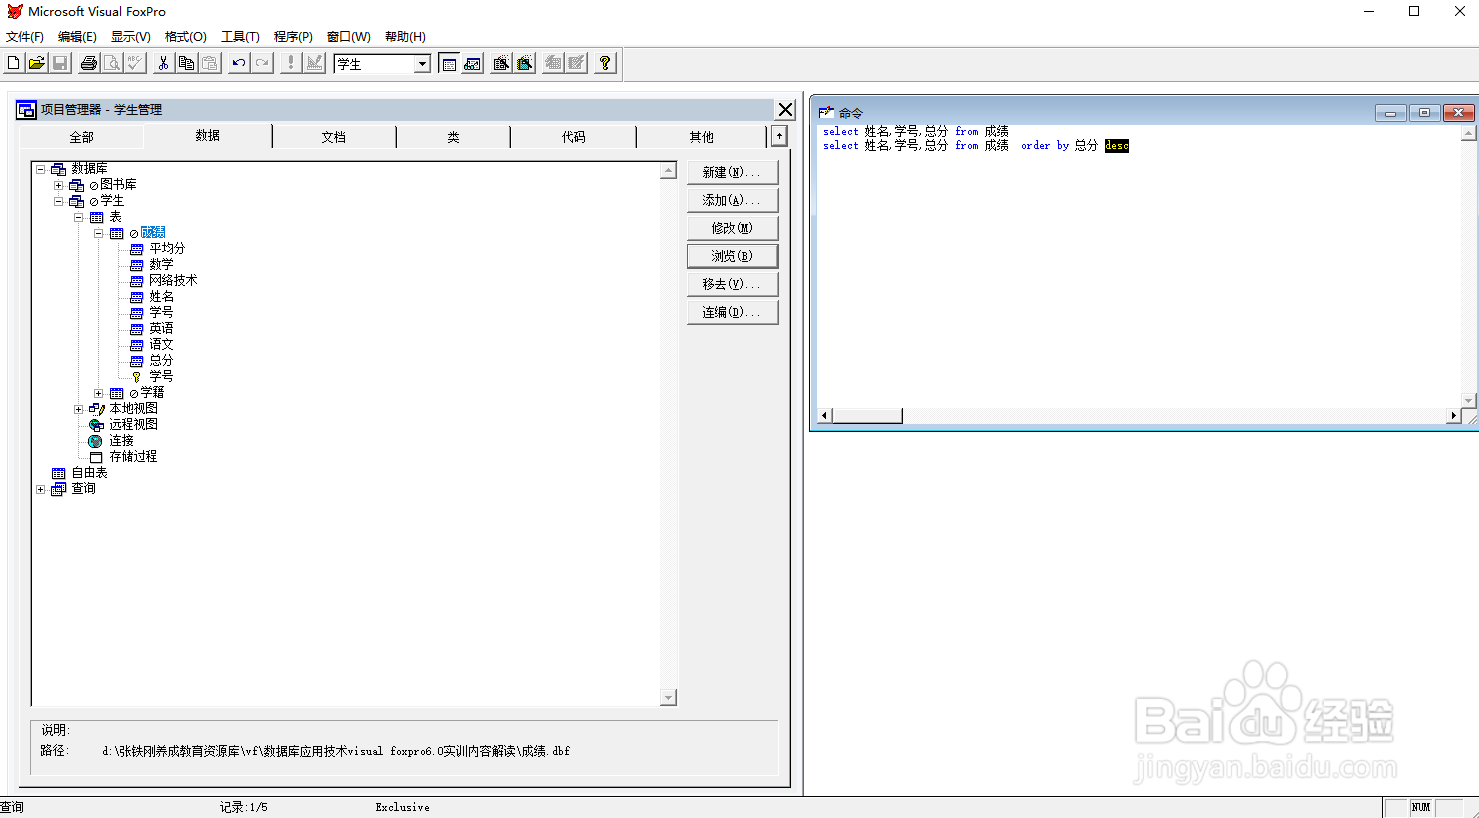
Task: Open the 文件(F) menu
Action: click(25, 37)
